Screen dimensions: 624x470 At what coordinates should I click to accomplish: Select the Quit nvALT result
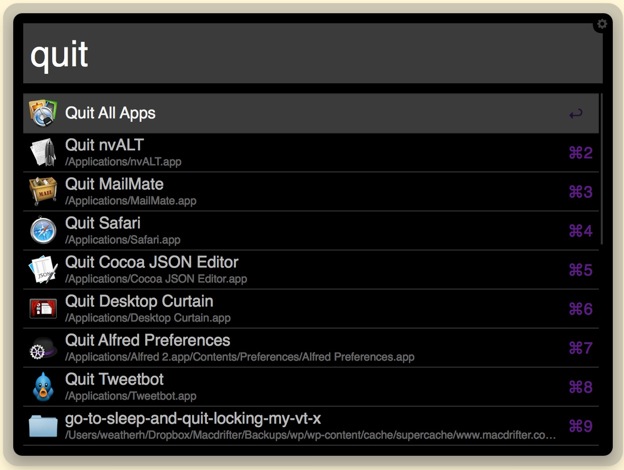click(x=311, y=152)
